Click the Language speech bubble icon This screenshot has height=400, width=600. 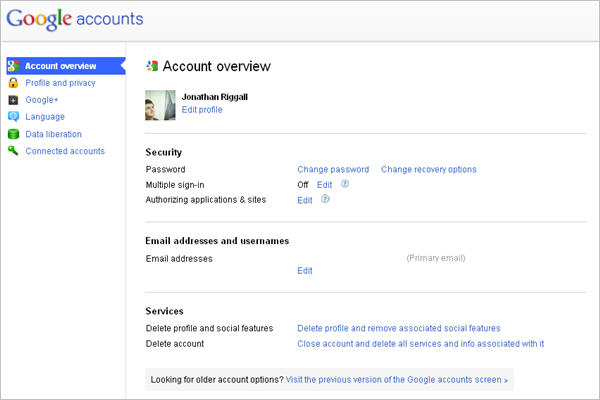tap(13, 117)
